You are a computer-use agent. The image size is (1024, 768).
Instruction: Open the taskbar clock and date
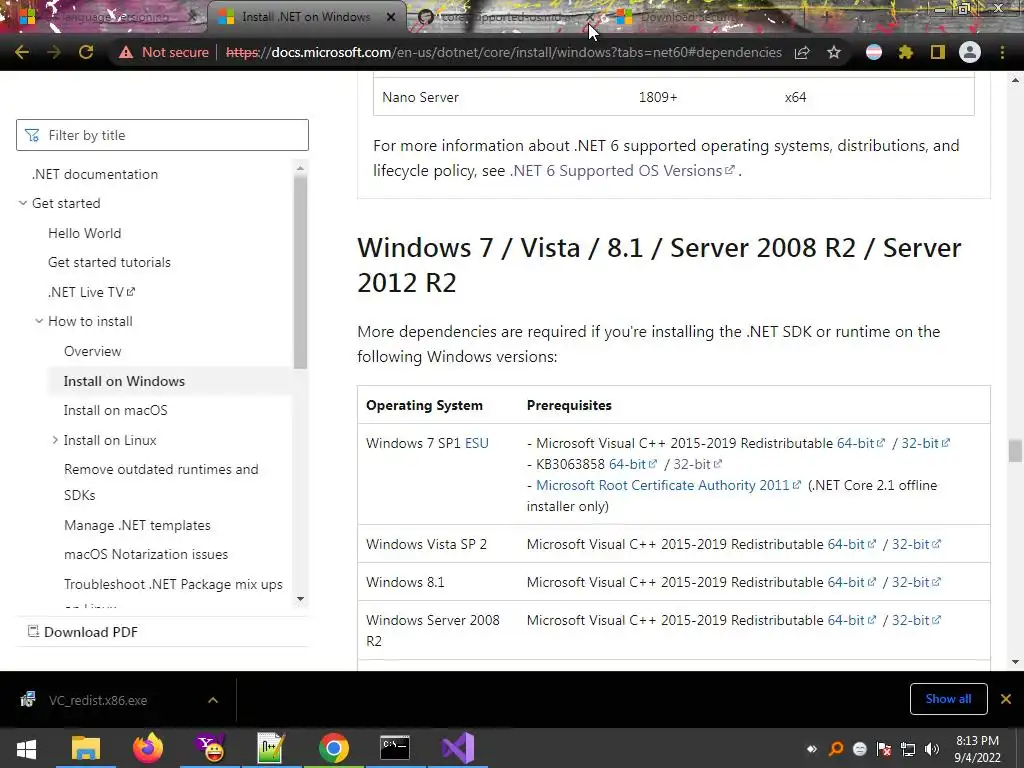[977, 749]
